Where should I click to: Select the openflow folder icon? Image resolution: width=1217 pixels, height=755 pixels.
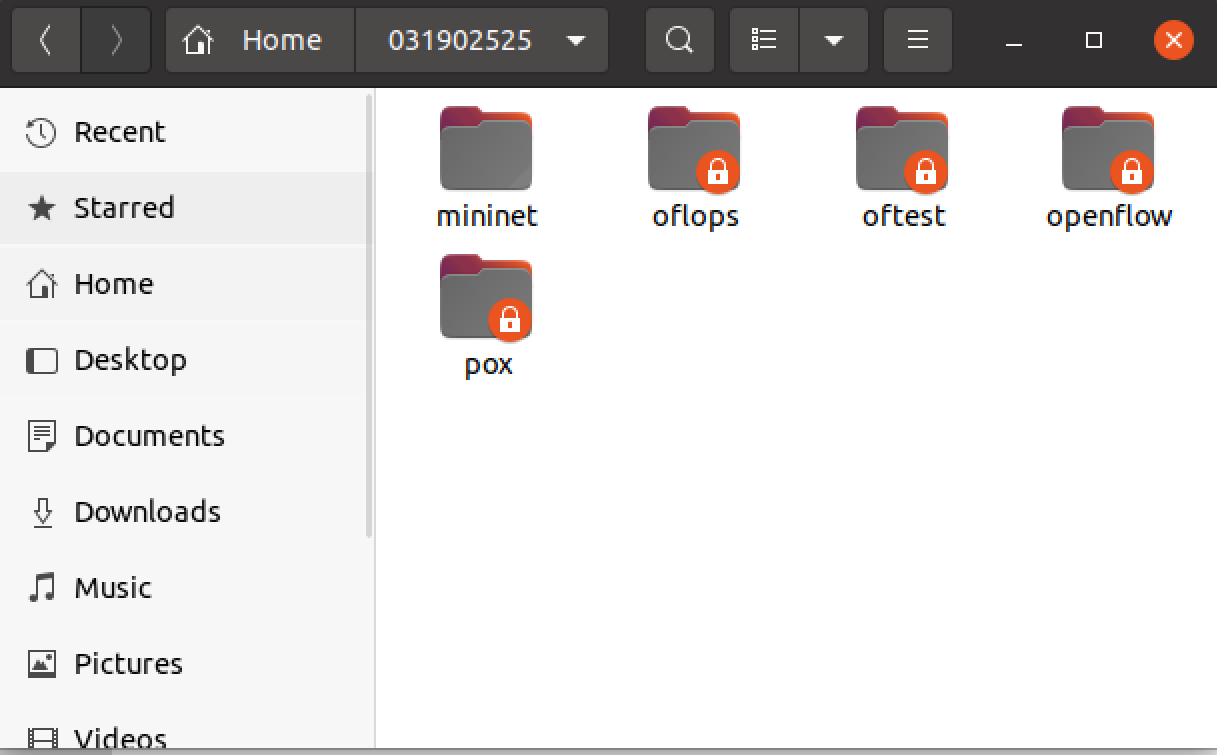pos(1108,149)
